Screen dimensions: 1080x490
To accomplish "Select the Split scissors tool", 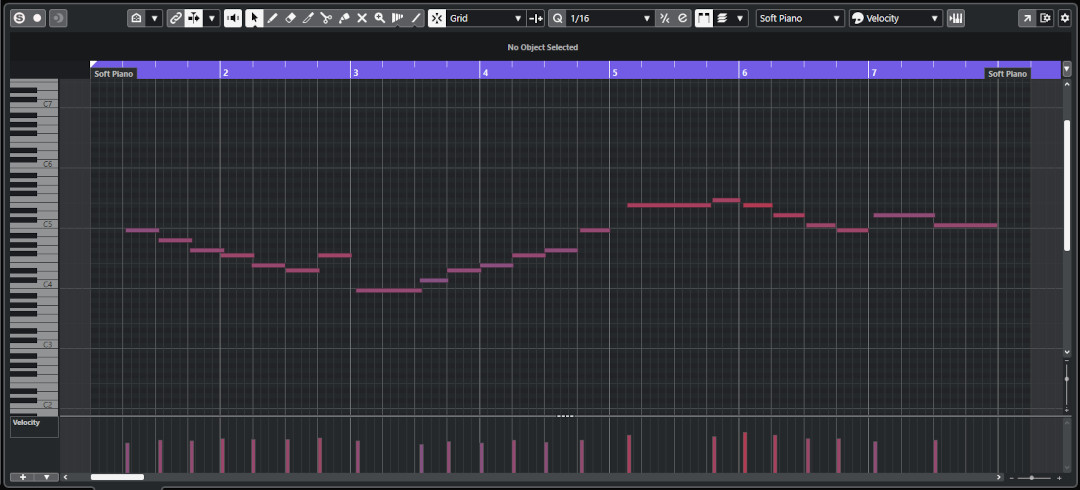I will click(326, 19).
